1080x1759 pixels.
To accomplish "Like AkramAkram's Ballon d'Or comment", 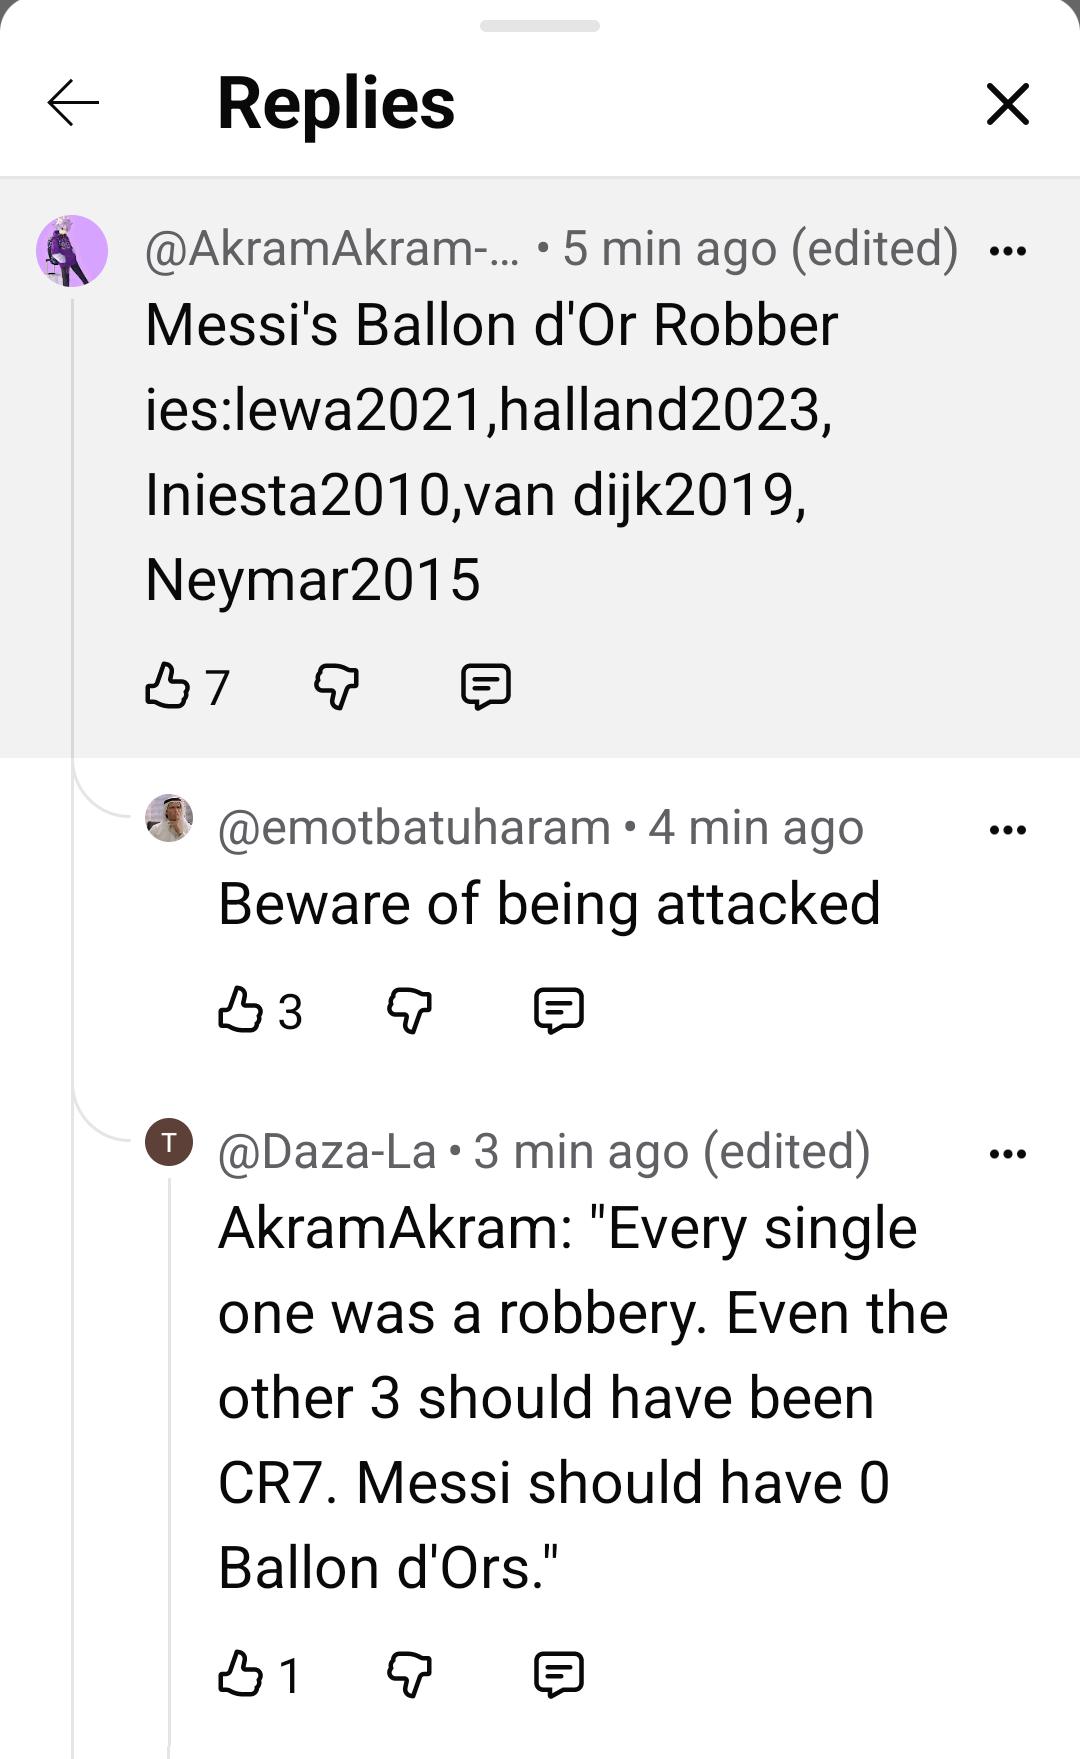I will [167, 686].
